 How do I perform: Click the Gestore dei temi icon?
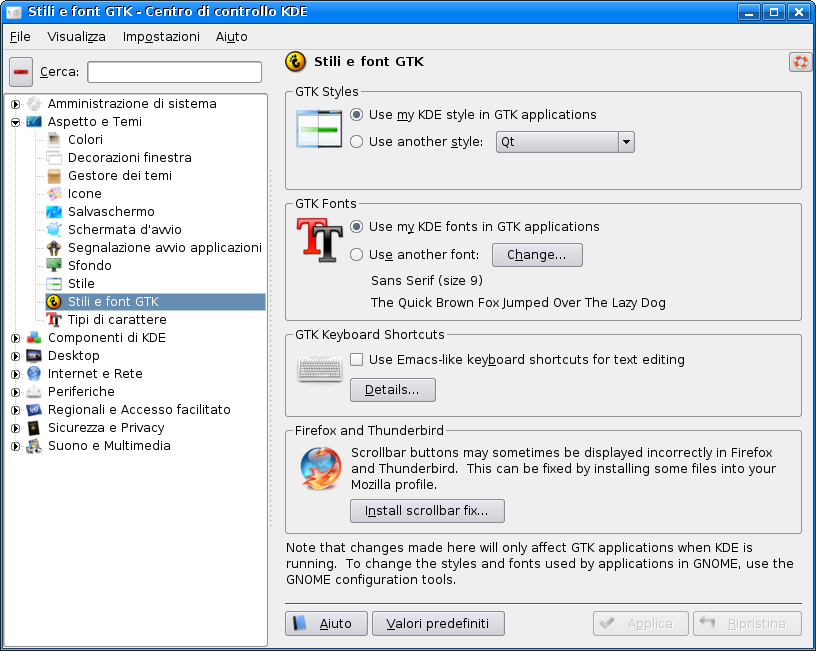54,175
